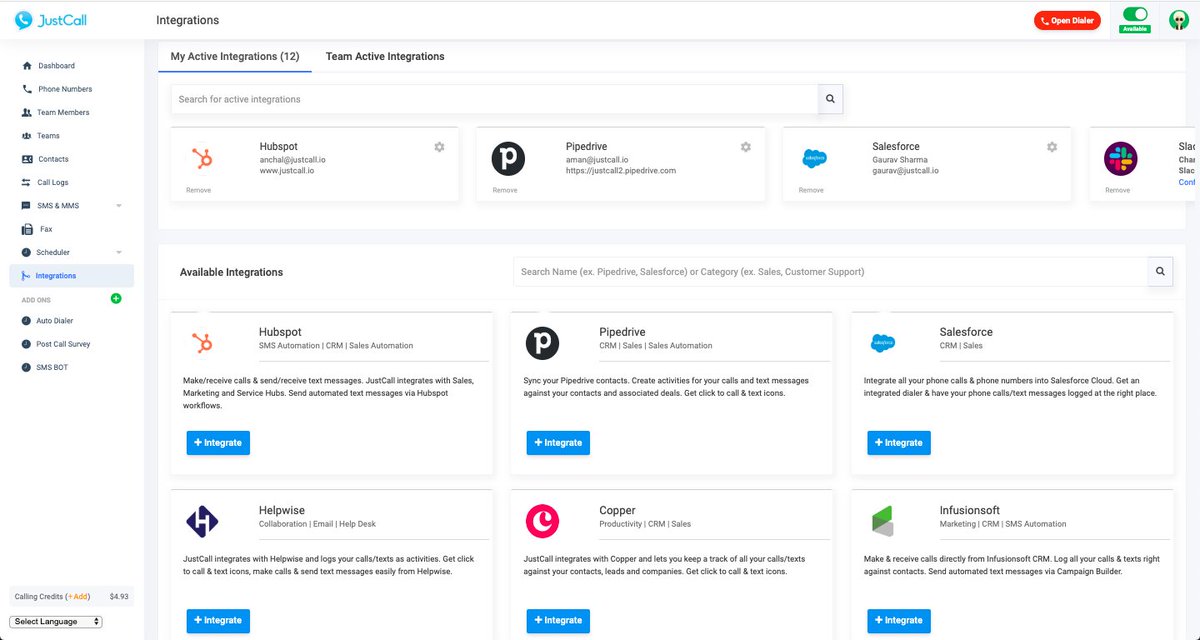Click the SMS BOT icon

click(27, 367)
